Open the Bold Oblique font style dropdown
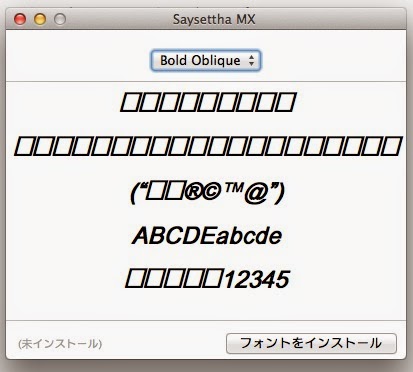Image resolution: width=413 pixels, height=372 pixels. [x=206, y=61]
